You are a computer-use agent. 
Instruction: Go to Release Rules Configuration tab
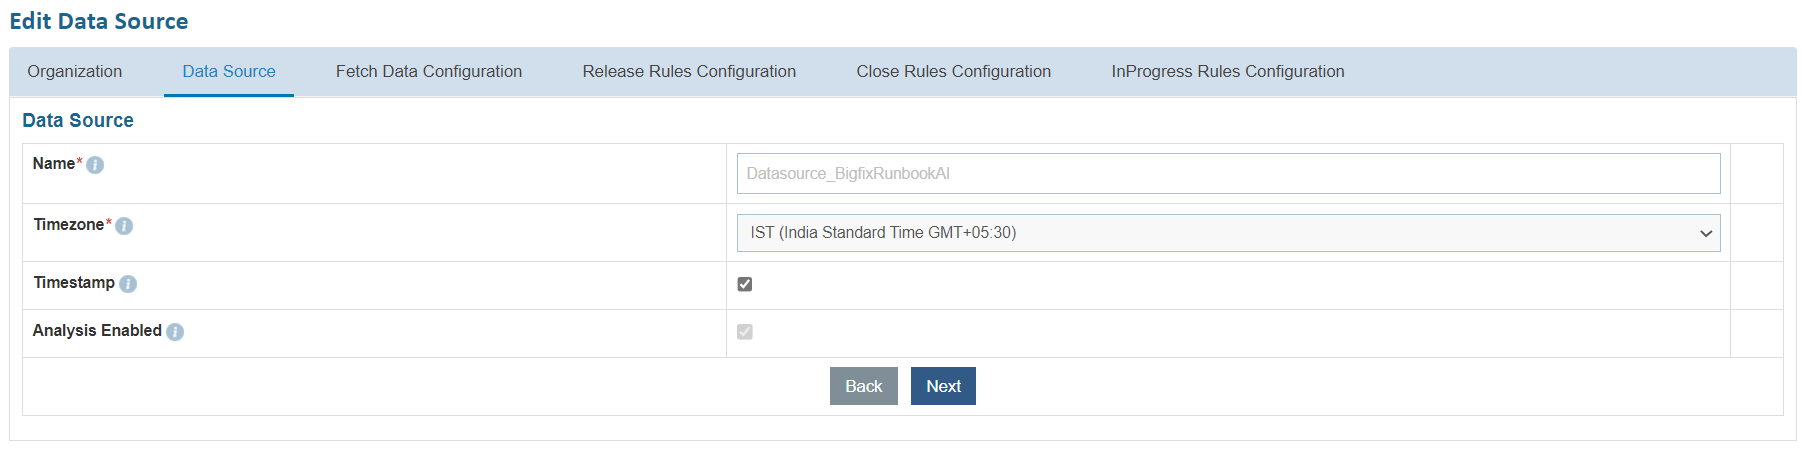[689, 72]
